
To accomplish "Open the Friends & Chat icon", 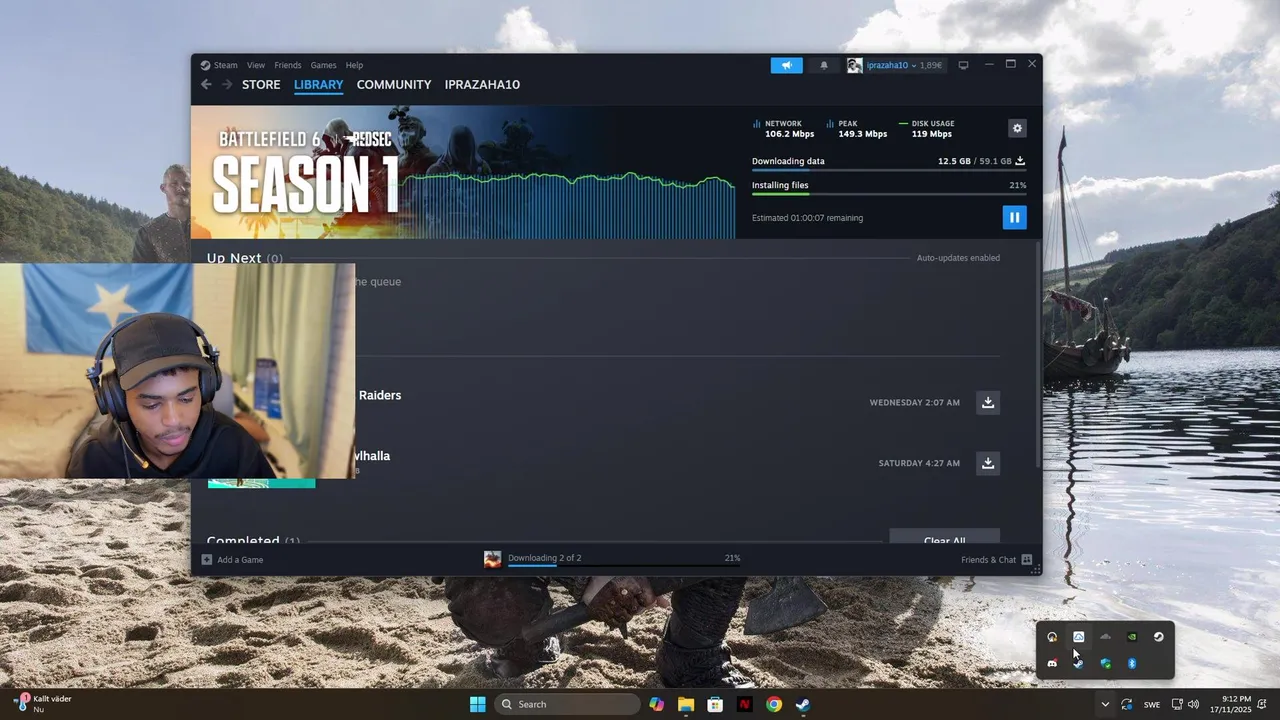I will (1026, 560).
